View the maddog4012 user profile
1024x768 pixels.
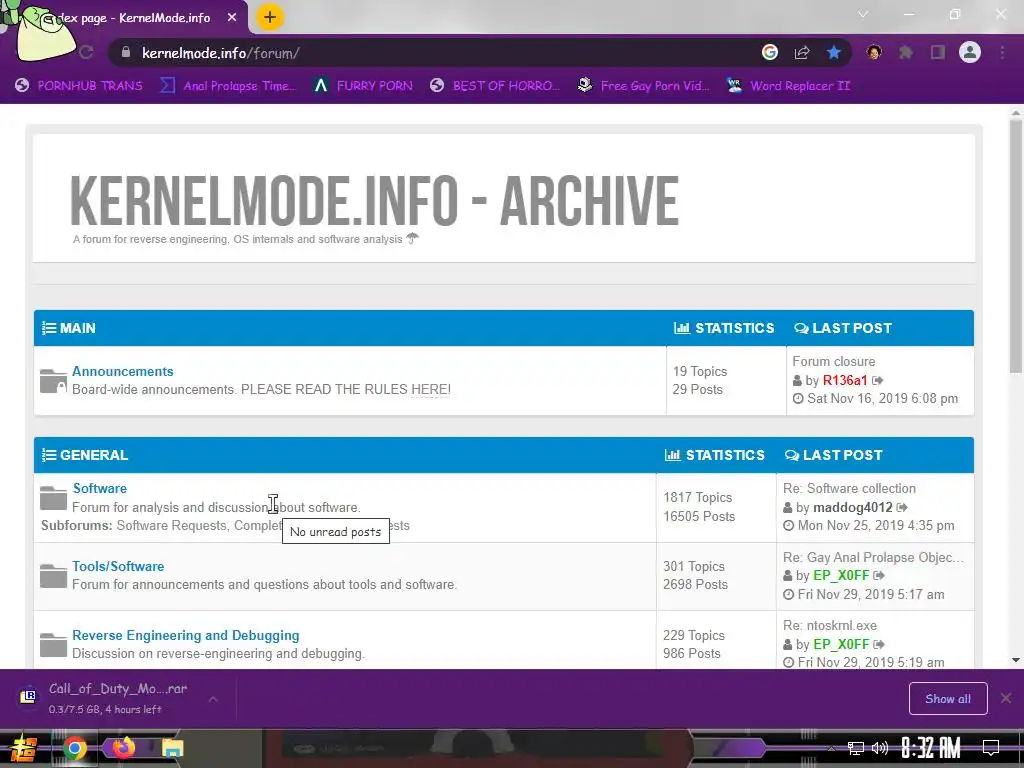(853, 507)
